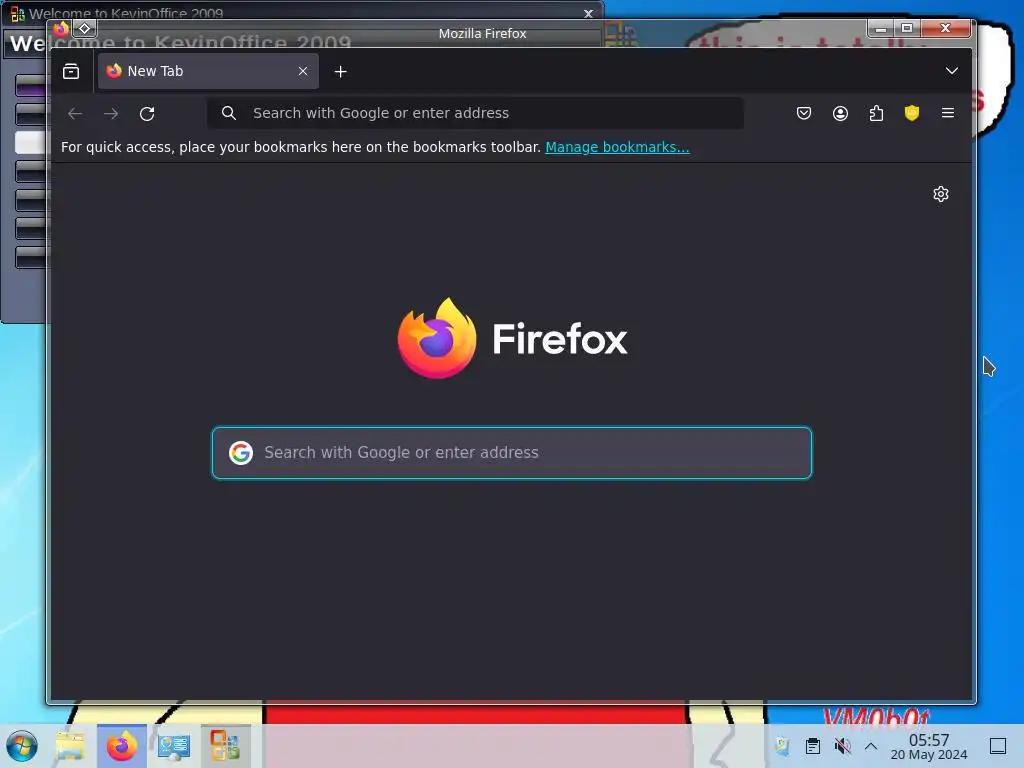The image size is (1024, 768).
Task: Click Google G icon in search box
Action: coord(241,453)
